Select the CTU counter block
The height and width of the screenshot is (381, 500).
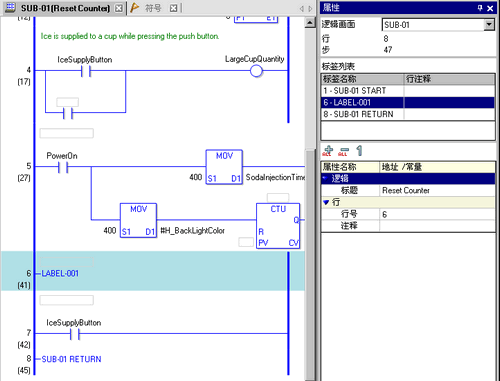coord(278,226)
